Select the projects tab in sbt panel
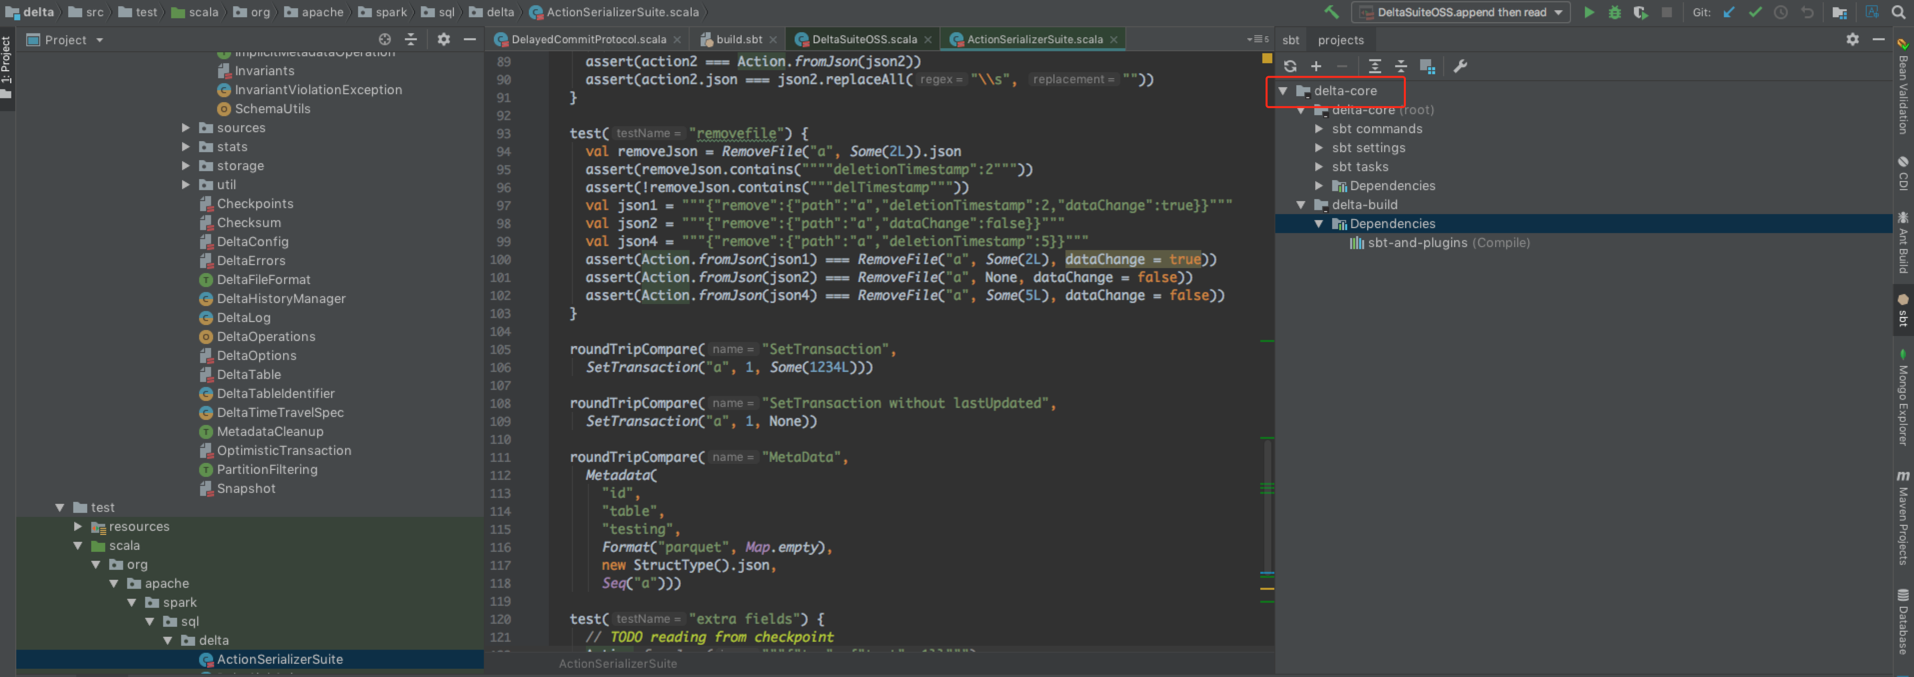 [1340, 40]
